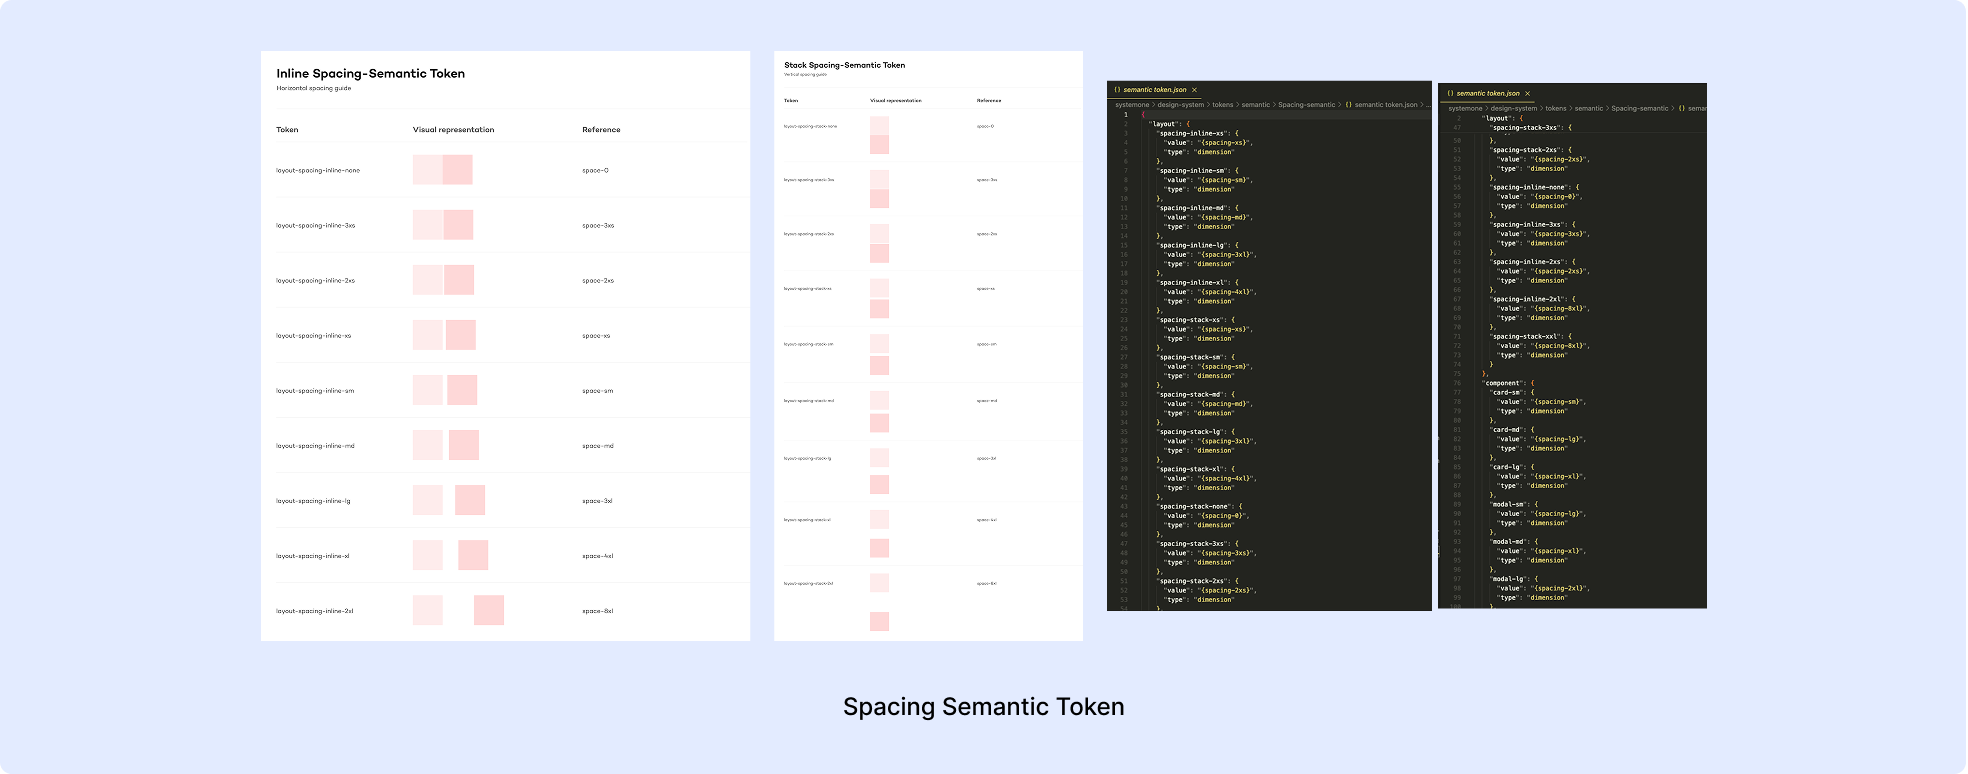This screenshot has height=774, width=1968.
Task: Switch to right editor's semantic token.json tab title
Action: (x=1487, y=93)
